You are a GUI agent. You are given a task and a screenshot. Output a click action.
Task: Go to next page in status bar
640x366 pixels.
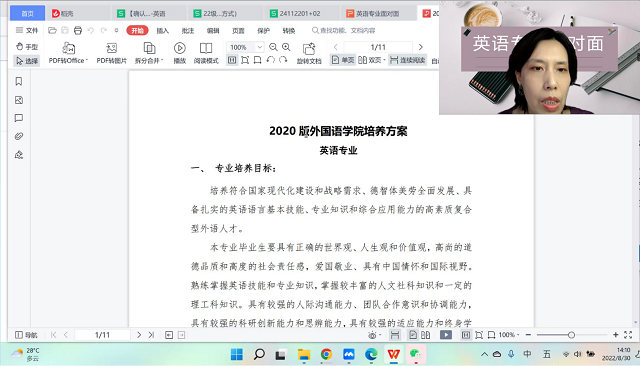coord(139,335)
